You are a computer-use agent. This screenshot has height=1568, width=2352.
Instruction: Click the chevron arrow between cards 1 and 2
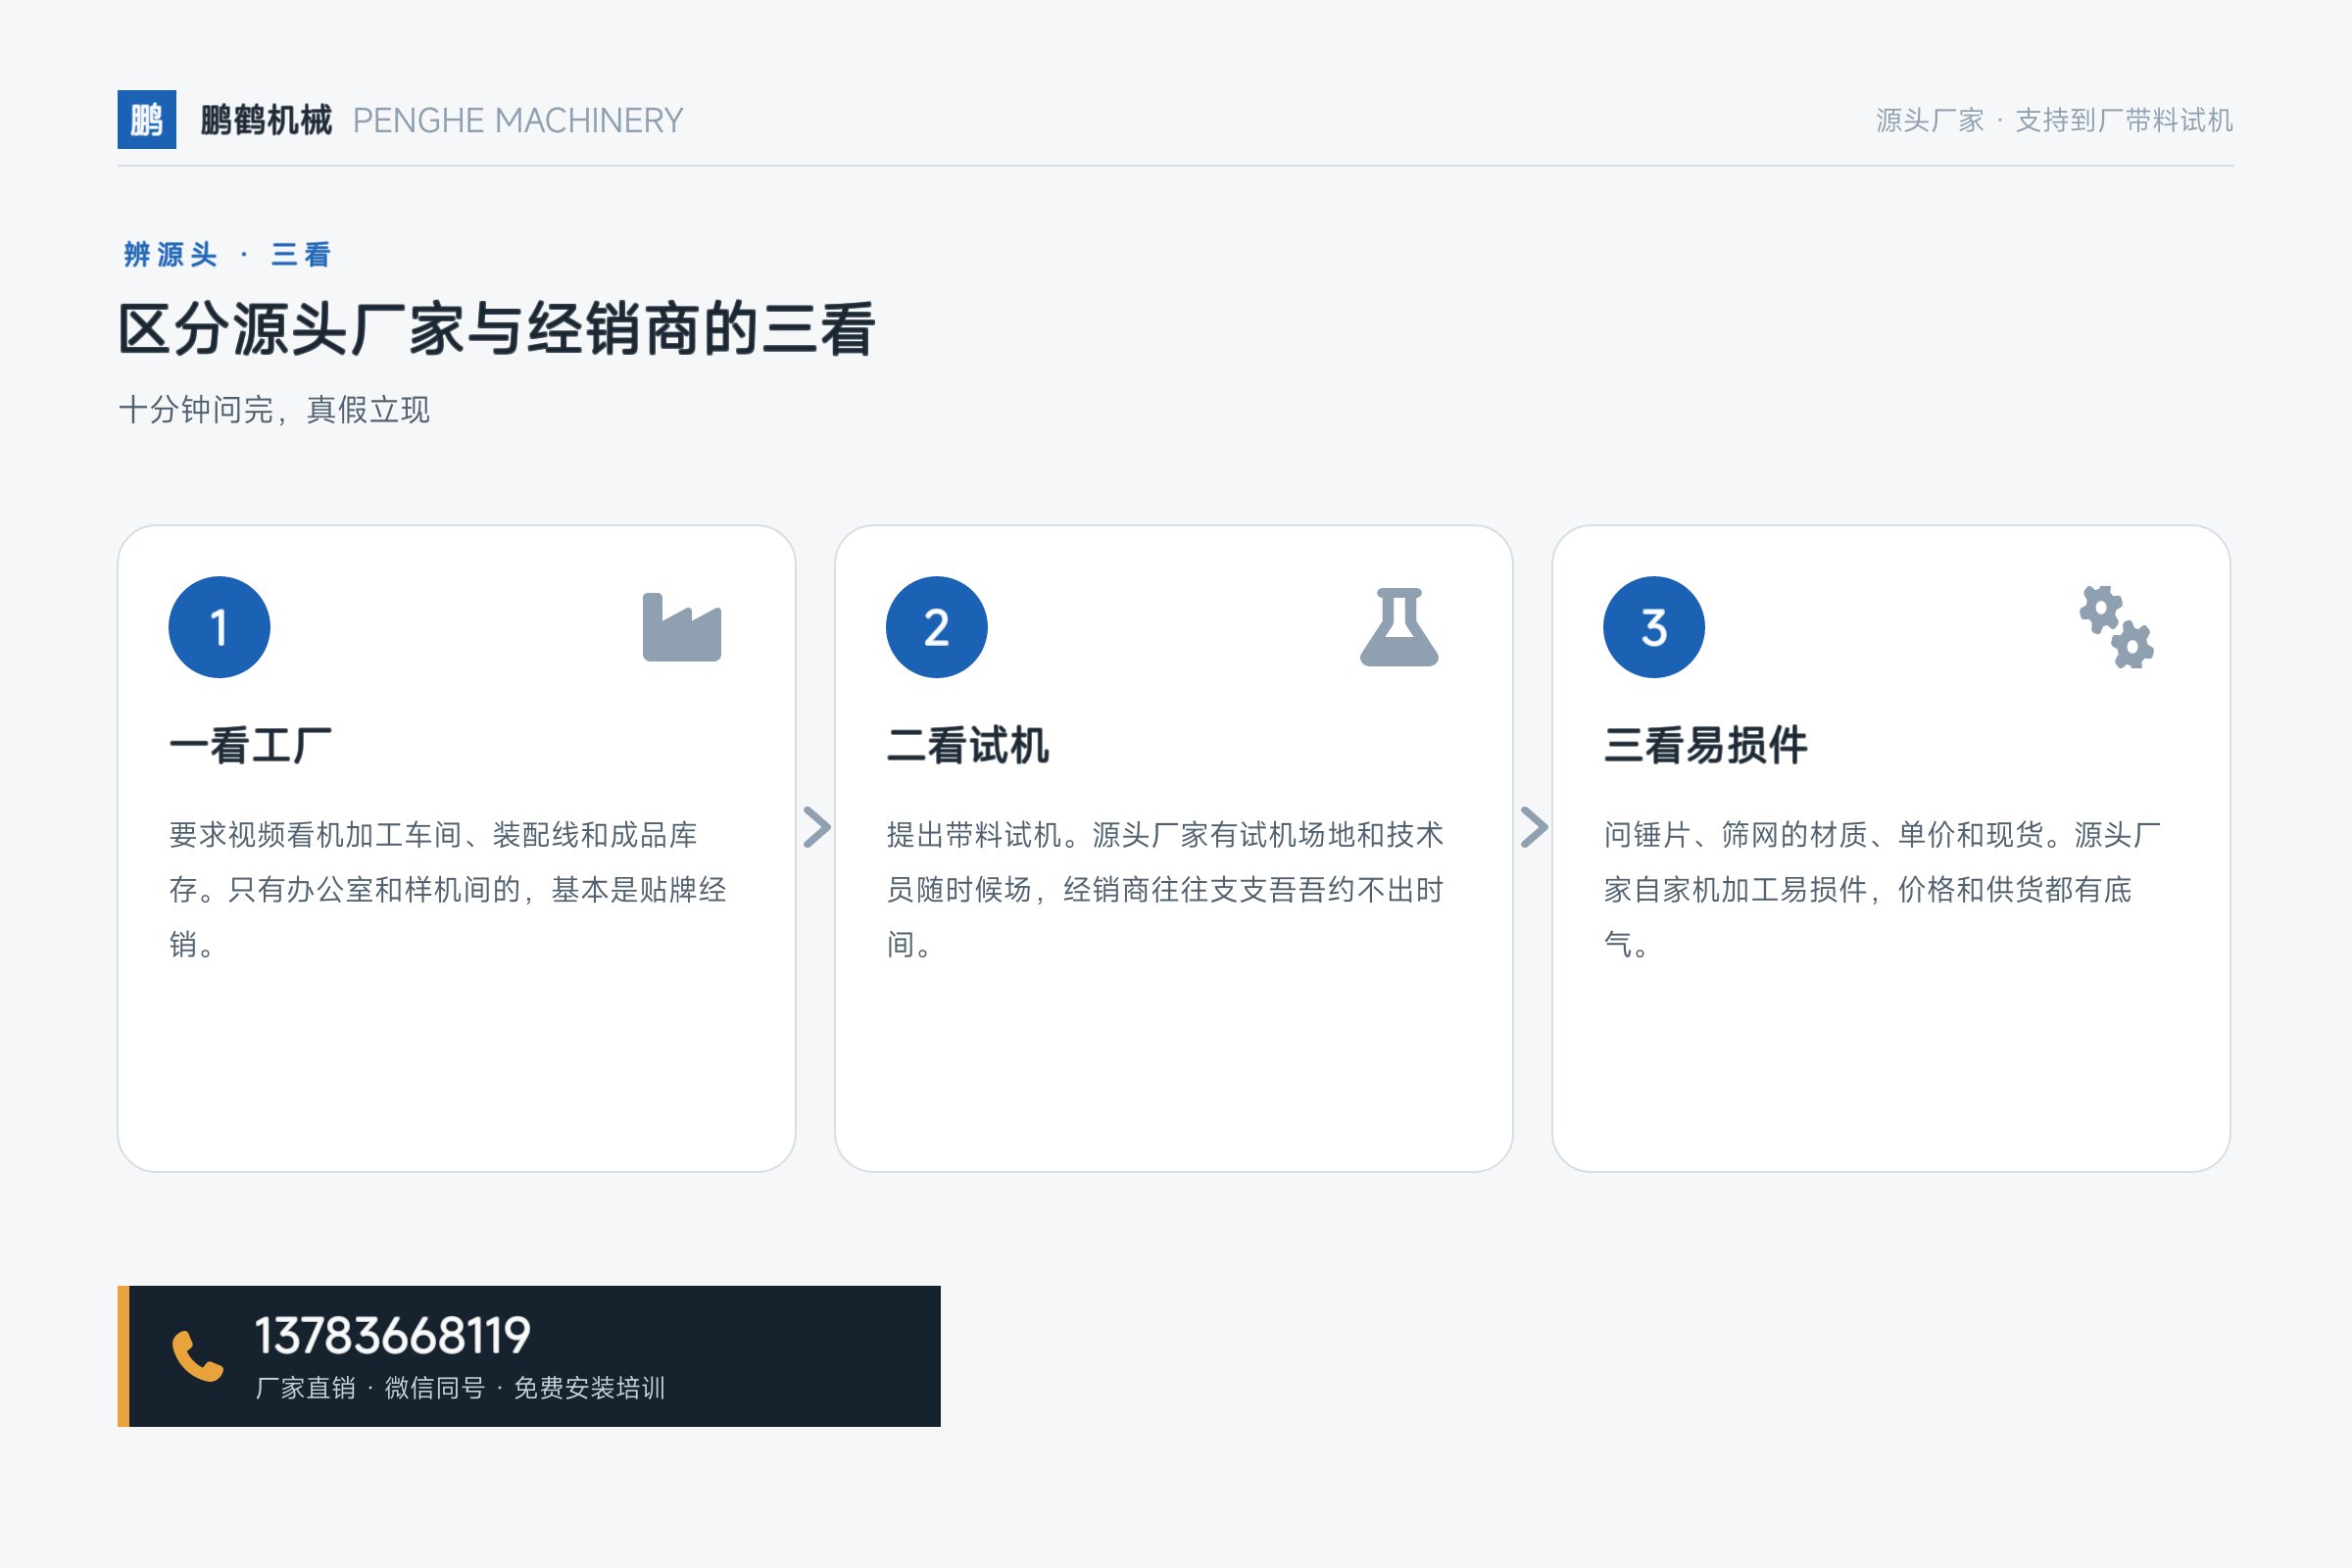point(816,827)
